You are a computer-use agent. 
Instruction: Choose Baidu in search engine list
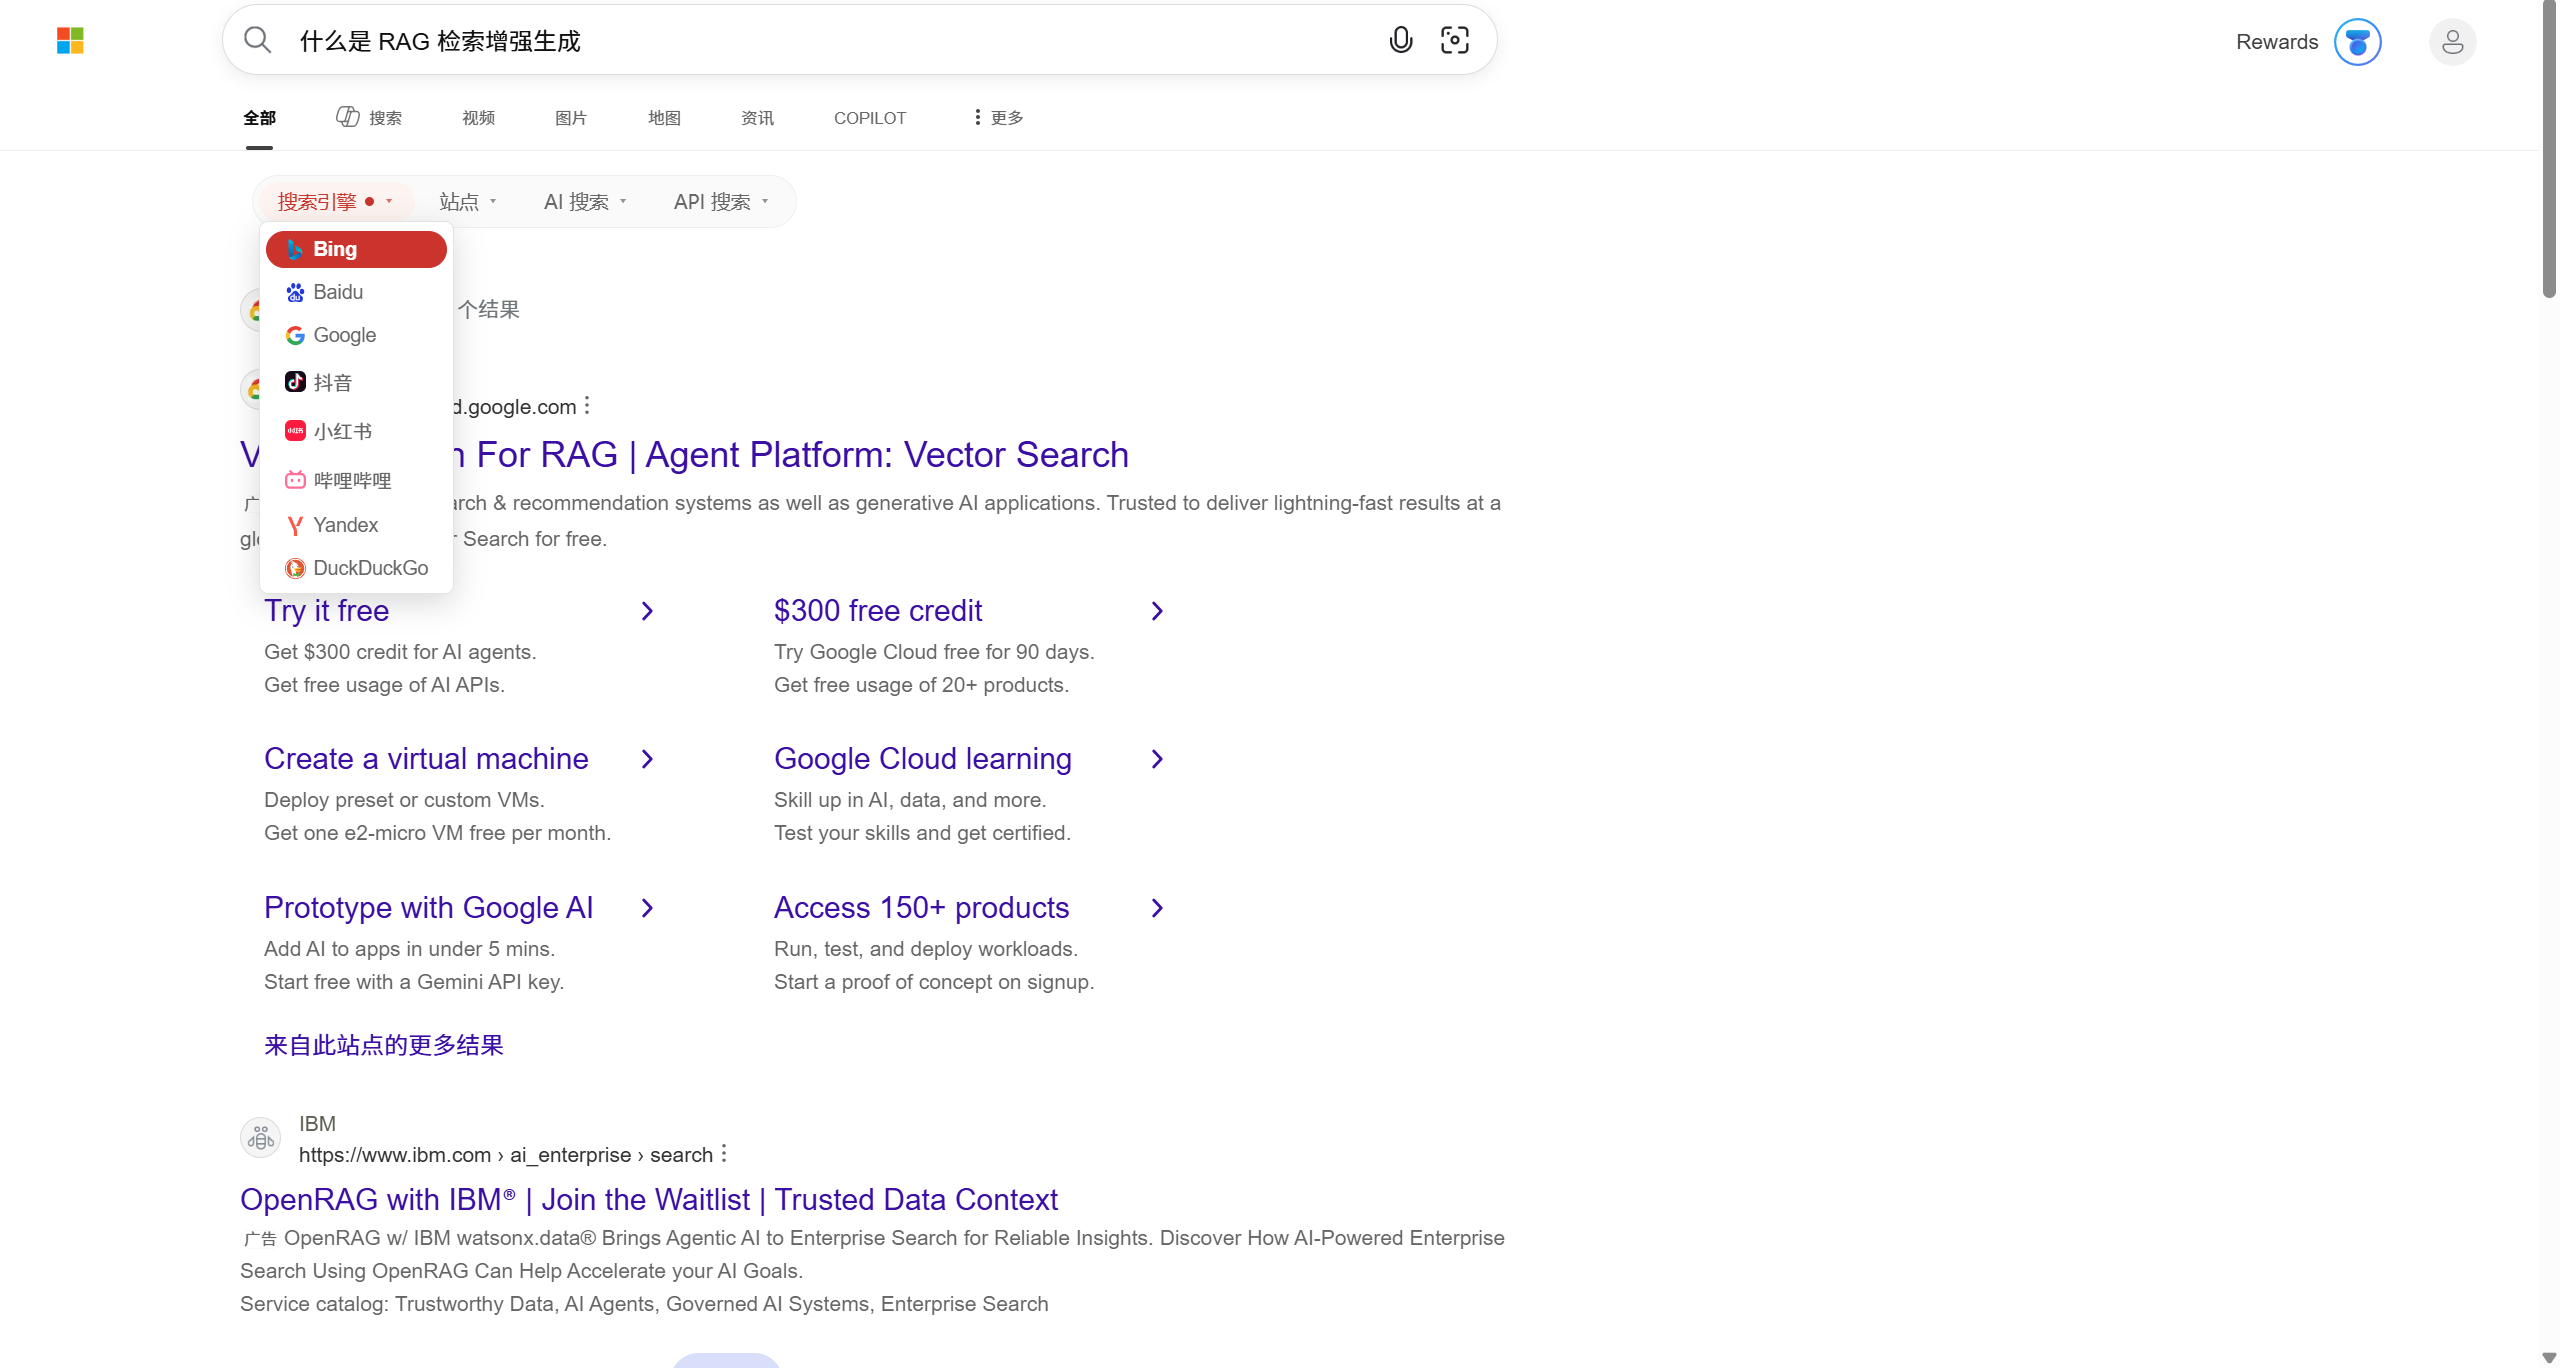(x=356, y=292)
